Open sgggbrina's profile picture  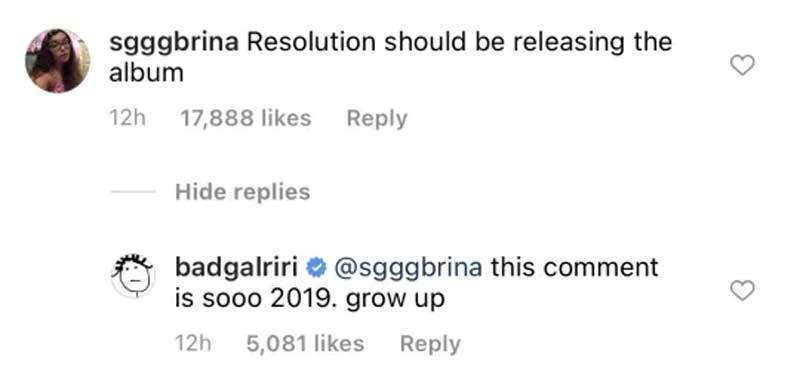57,61
